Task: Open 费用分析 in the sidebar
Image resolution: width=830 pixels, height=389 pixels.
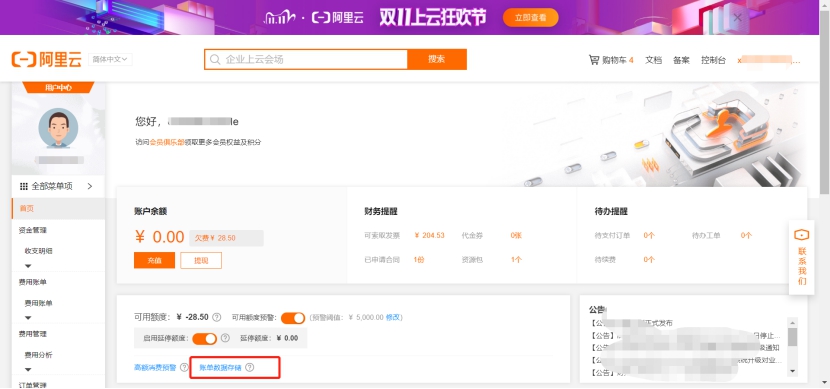Action: [x=39, y=355]
